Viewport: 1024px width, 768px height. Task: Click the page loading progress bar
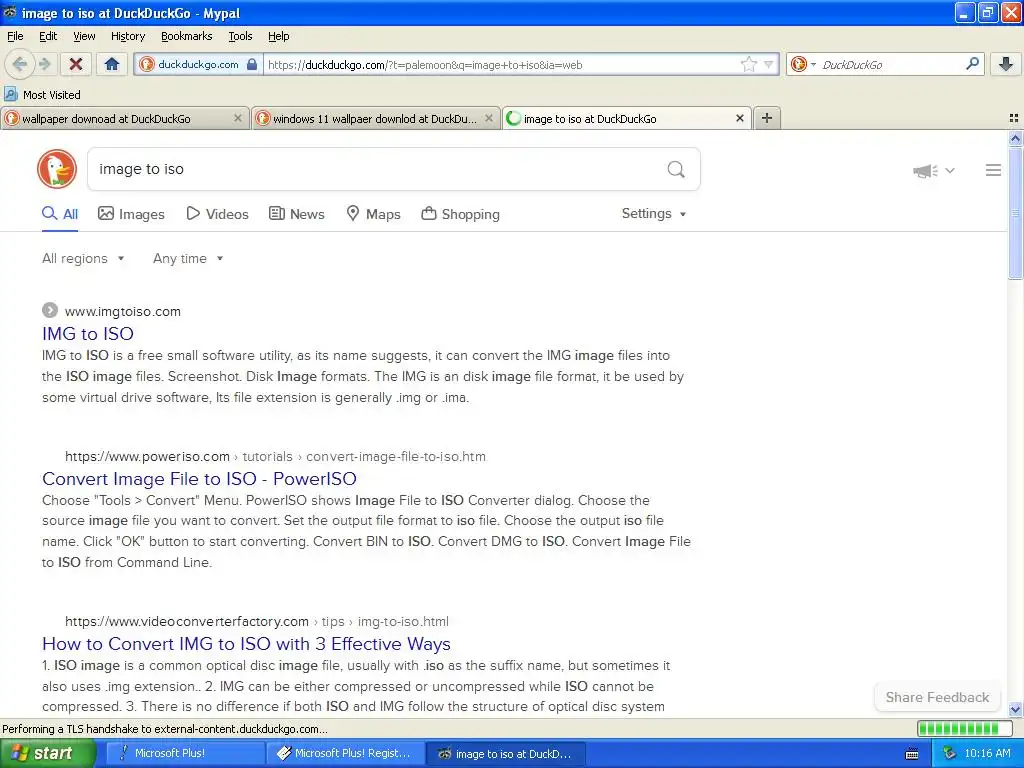(967, 729)
